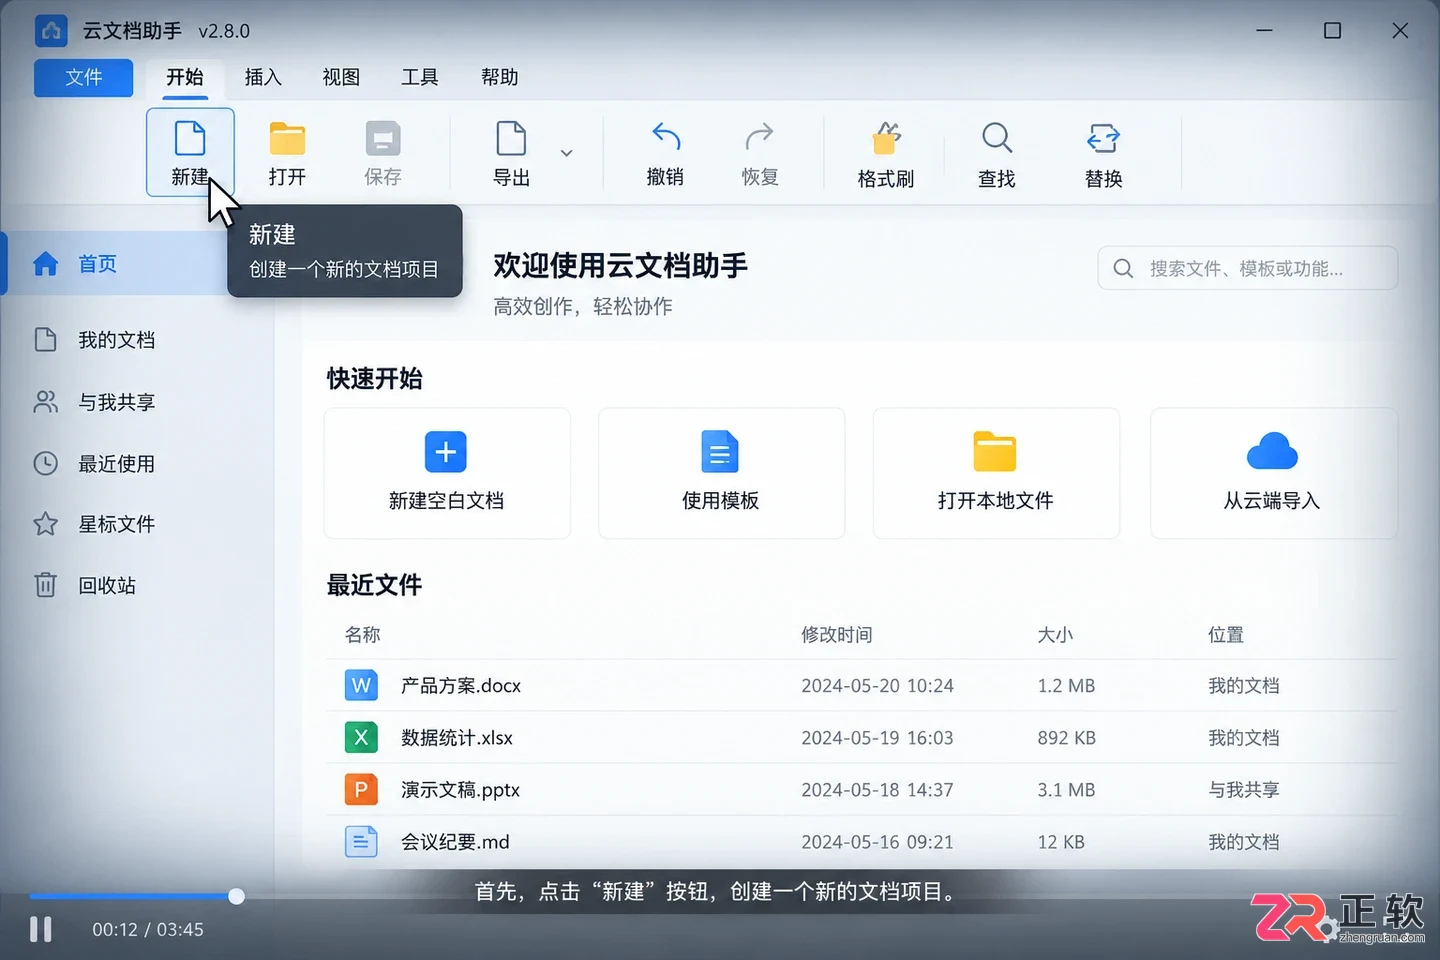Open 与我共享 shared section

[x=118, y=402]
